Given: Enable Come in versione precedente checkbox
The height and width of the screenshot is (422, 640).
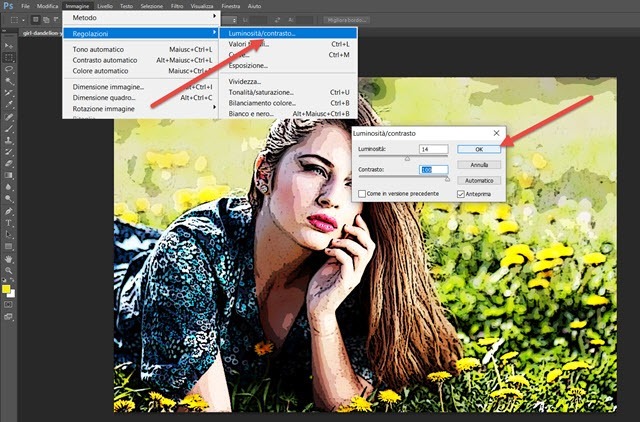Looking at the screenshot, I should [x=362, y=194].
